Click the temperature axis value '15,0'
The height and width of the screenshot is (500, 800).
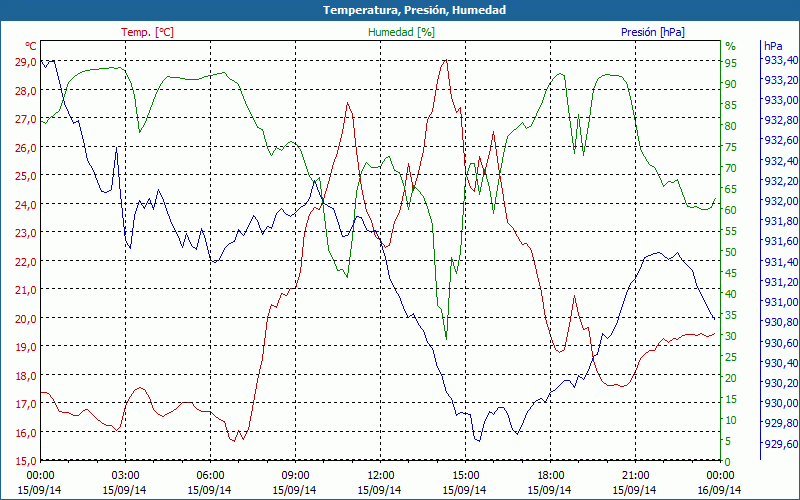coord(27,461)
